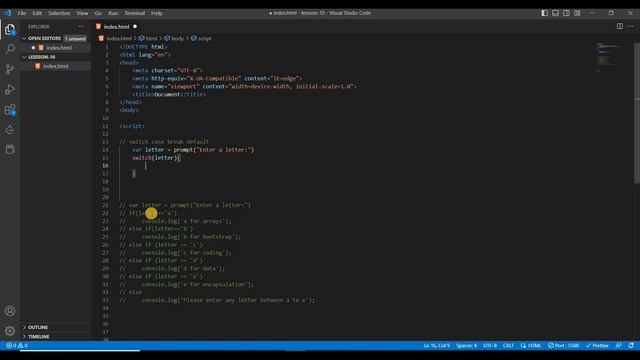640x360 pixels.
Task: Open the Terminal menu
Action: click(x=135, y=13)
